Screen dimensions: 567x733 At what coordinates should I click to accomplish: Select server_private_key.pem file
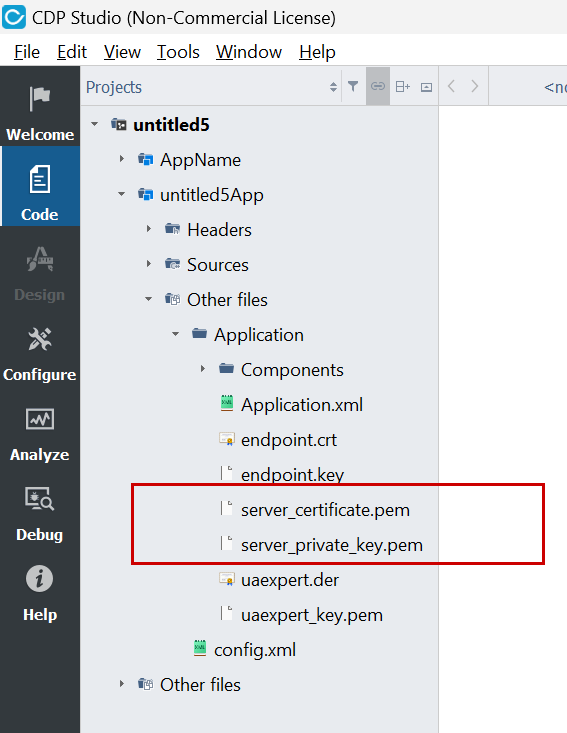point(332,545)
